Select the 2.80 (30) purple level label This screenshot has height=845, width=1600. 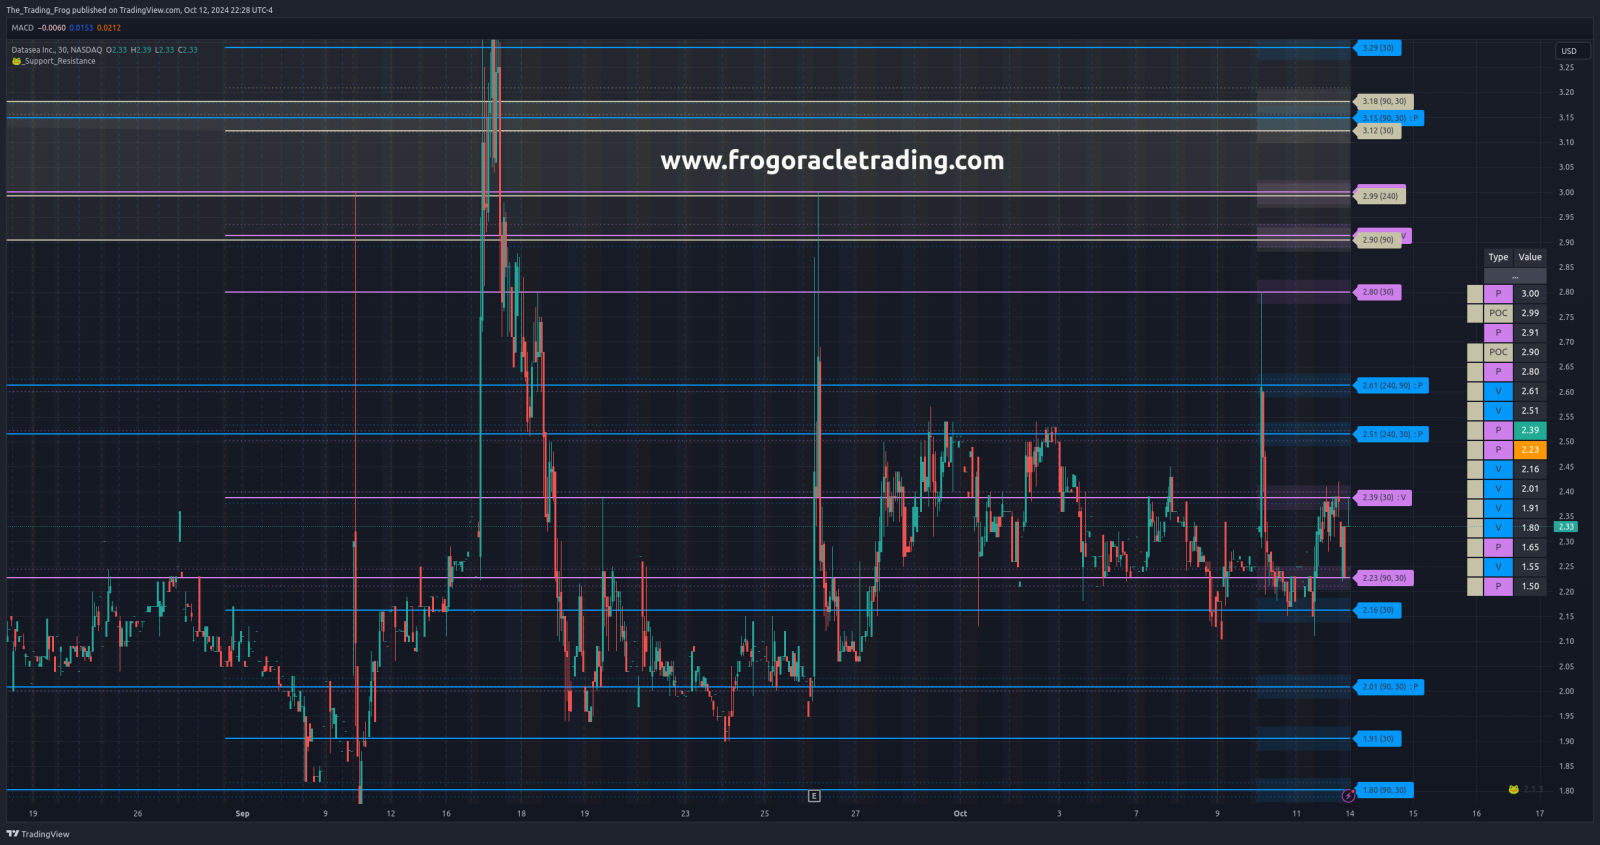(x=1378, y=292)
